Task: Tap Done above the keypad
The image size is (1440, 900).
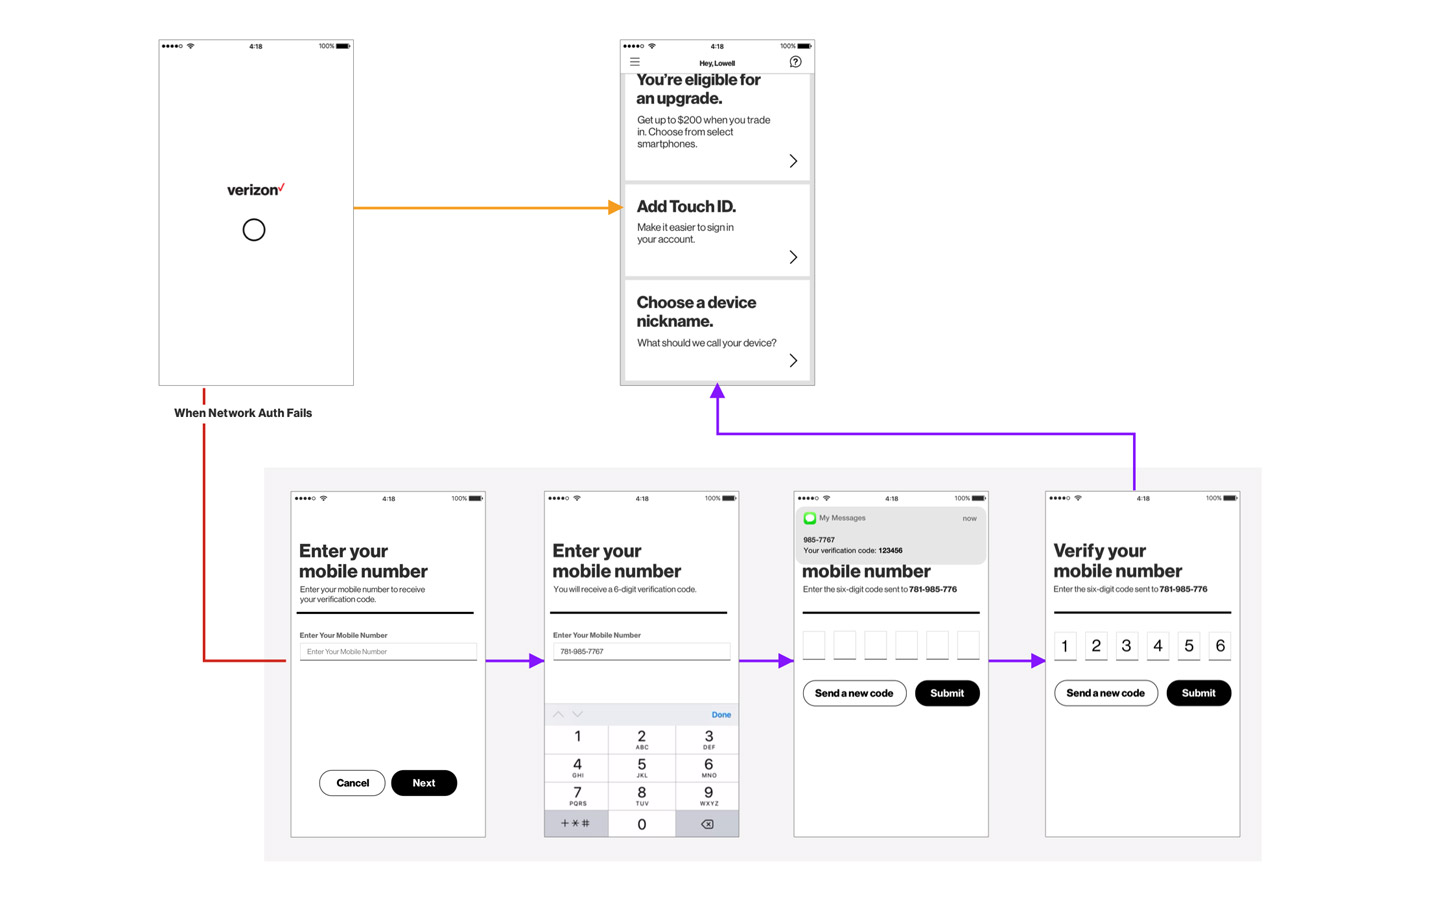Action: tap(721, 715)
